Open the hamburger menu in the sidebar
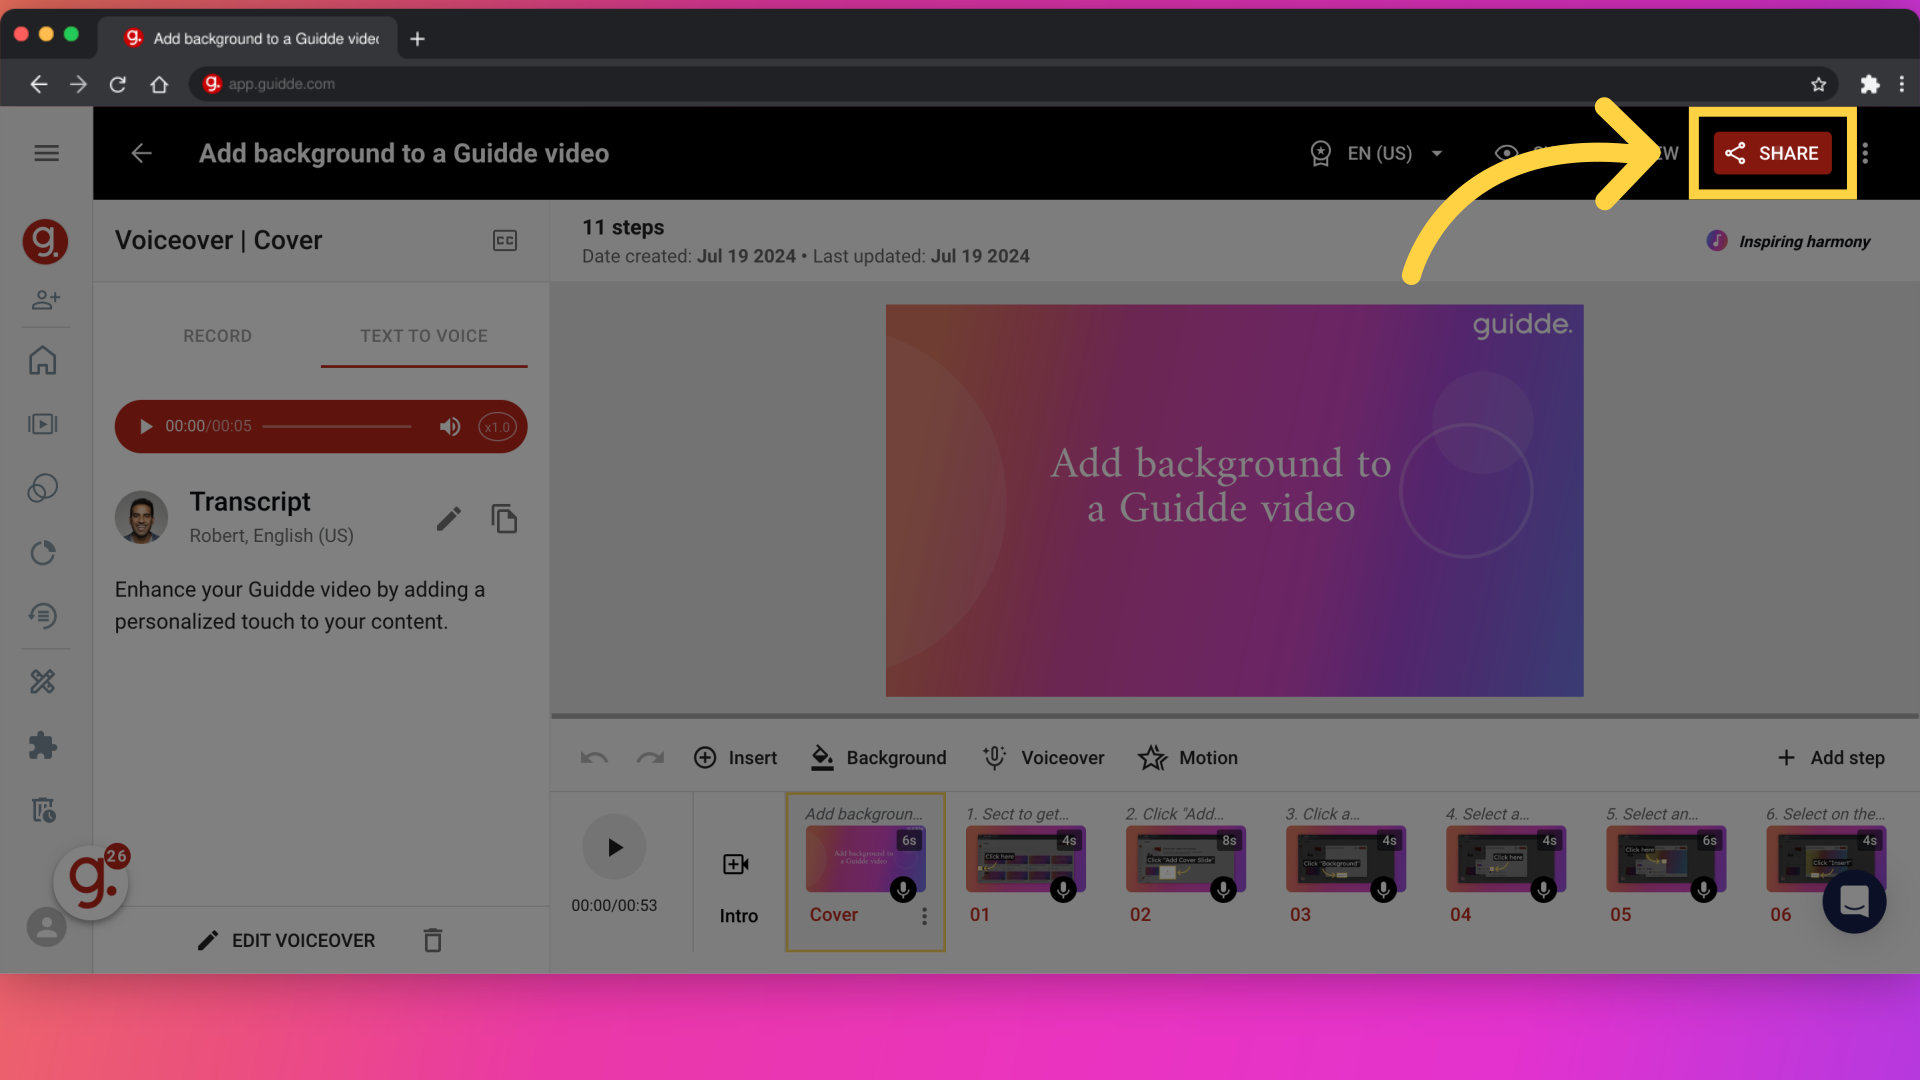This screenshot has width=1920, height=1080. pyautogui.click(x=46, y=153)
